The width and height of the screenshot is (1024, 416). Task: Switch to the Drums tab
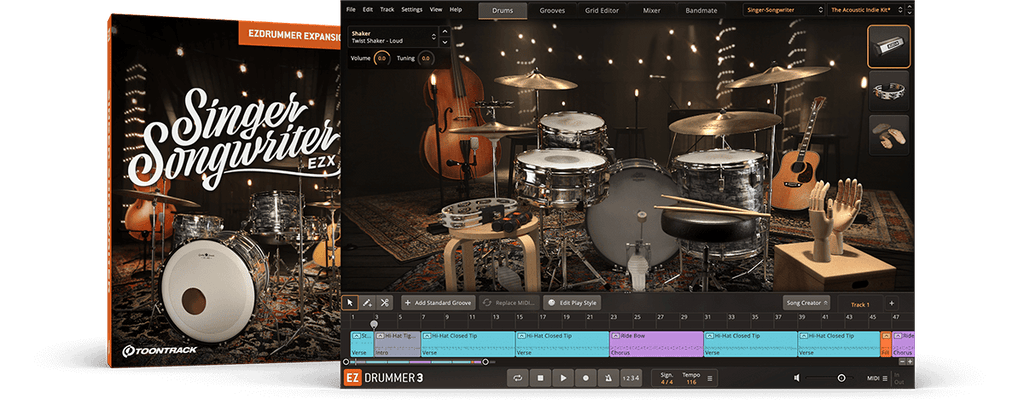pos(503,10)
